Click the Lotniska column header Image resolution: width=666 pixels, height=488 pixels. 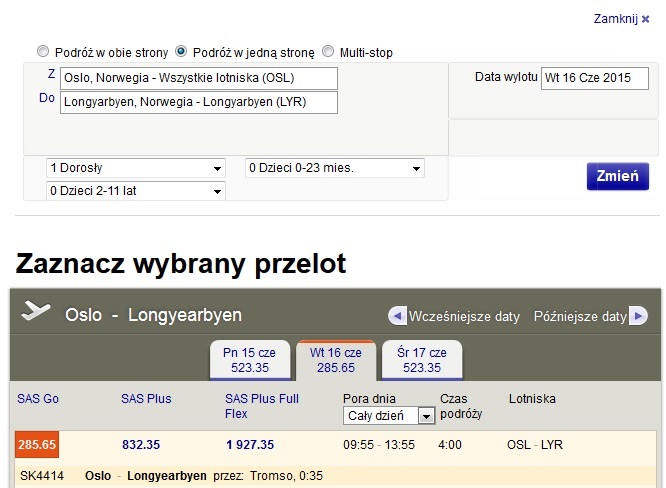tap(532, 399)
